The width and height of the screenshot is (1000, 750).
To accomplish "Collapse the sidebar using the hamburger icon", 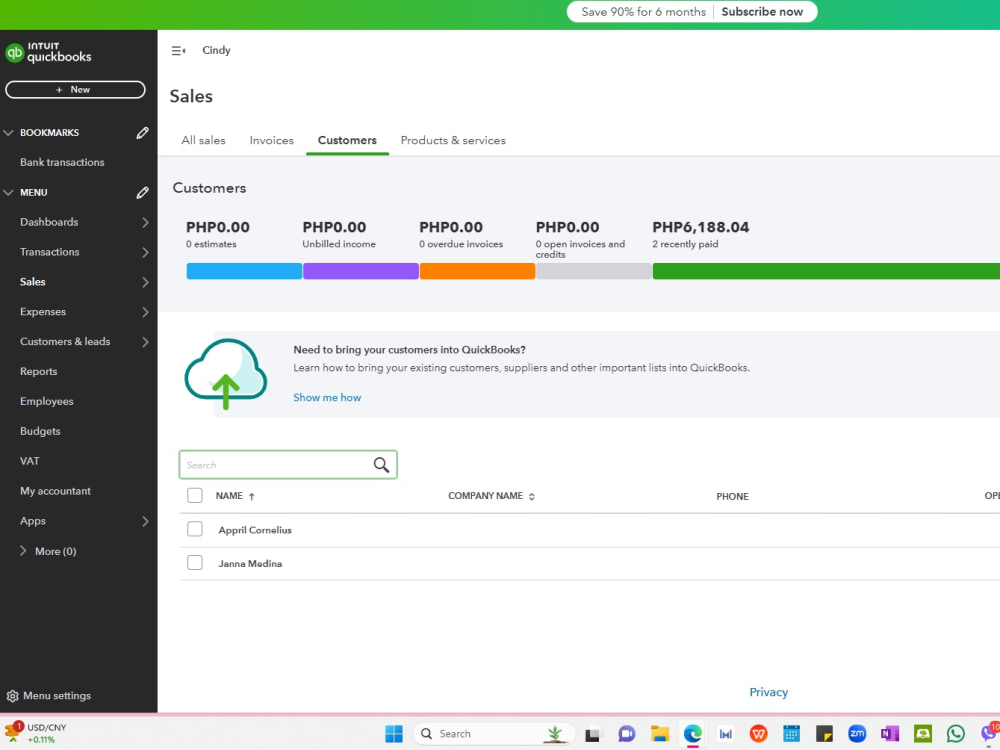I will pos(178,50).
